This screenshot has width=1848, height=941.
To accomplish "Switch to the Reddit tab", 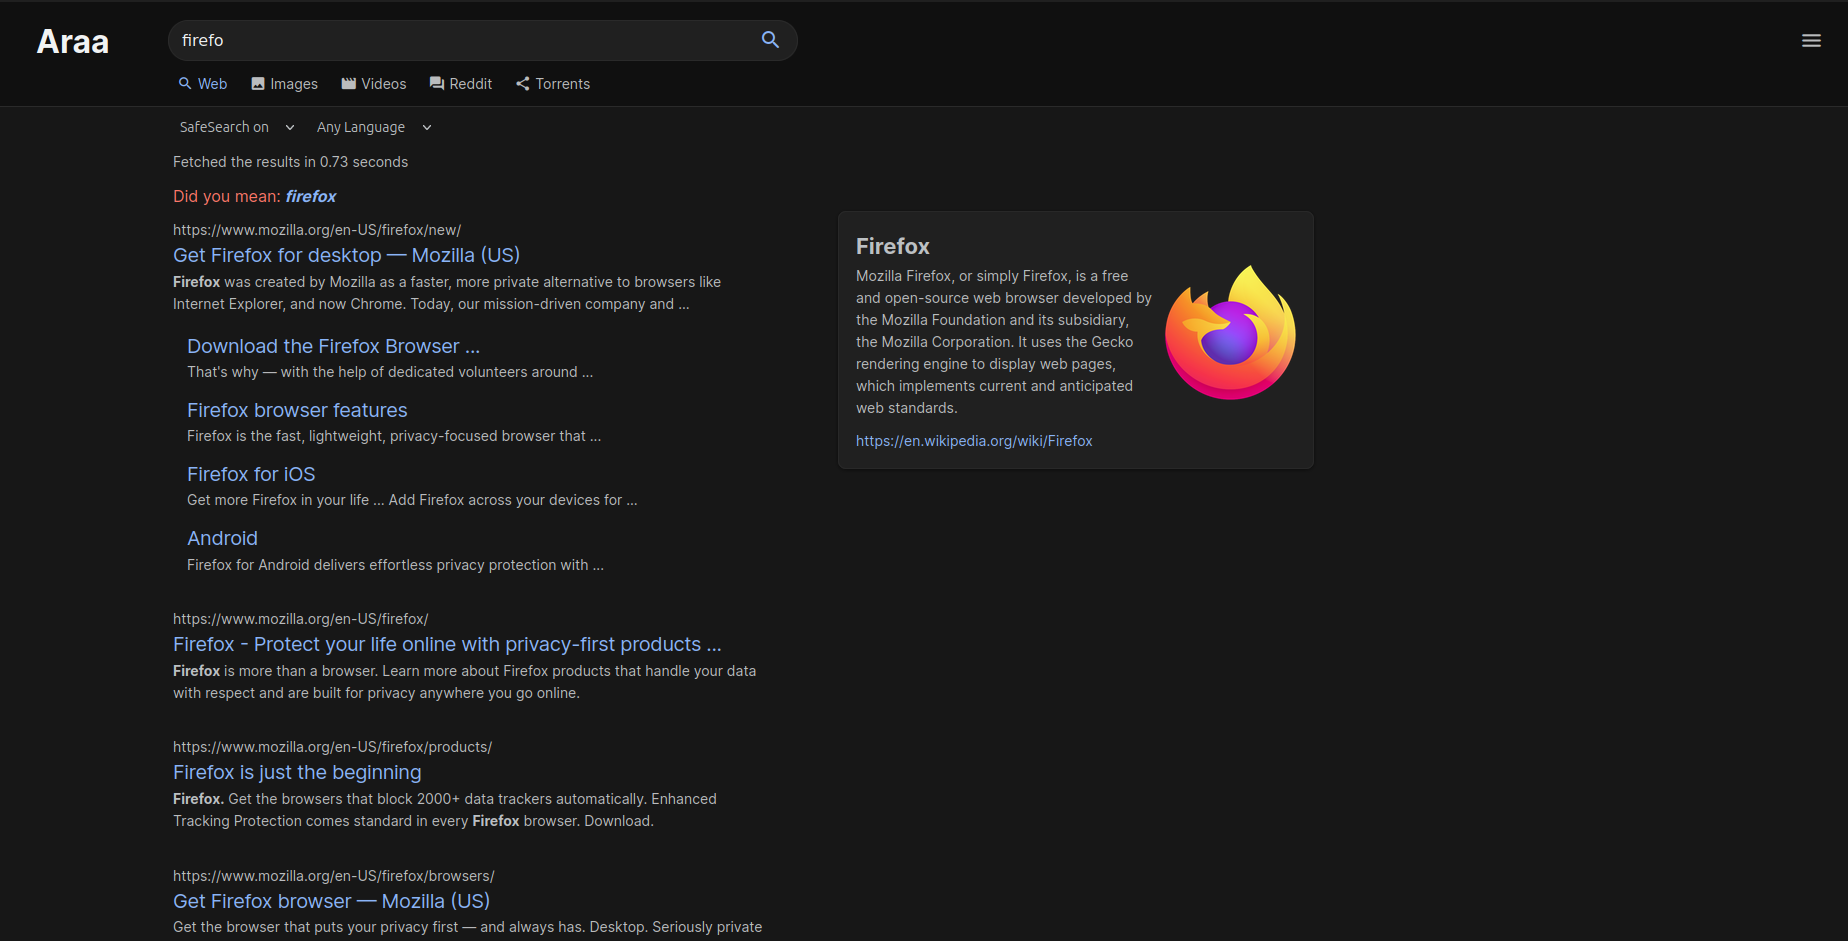I will (x=461, y=84).
